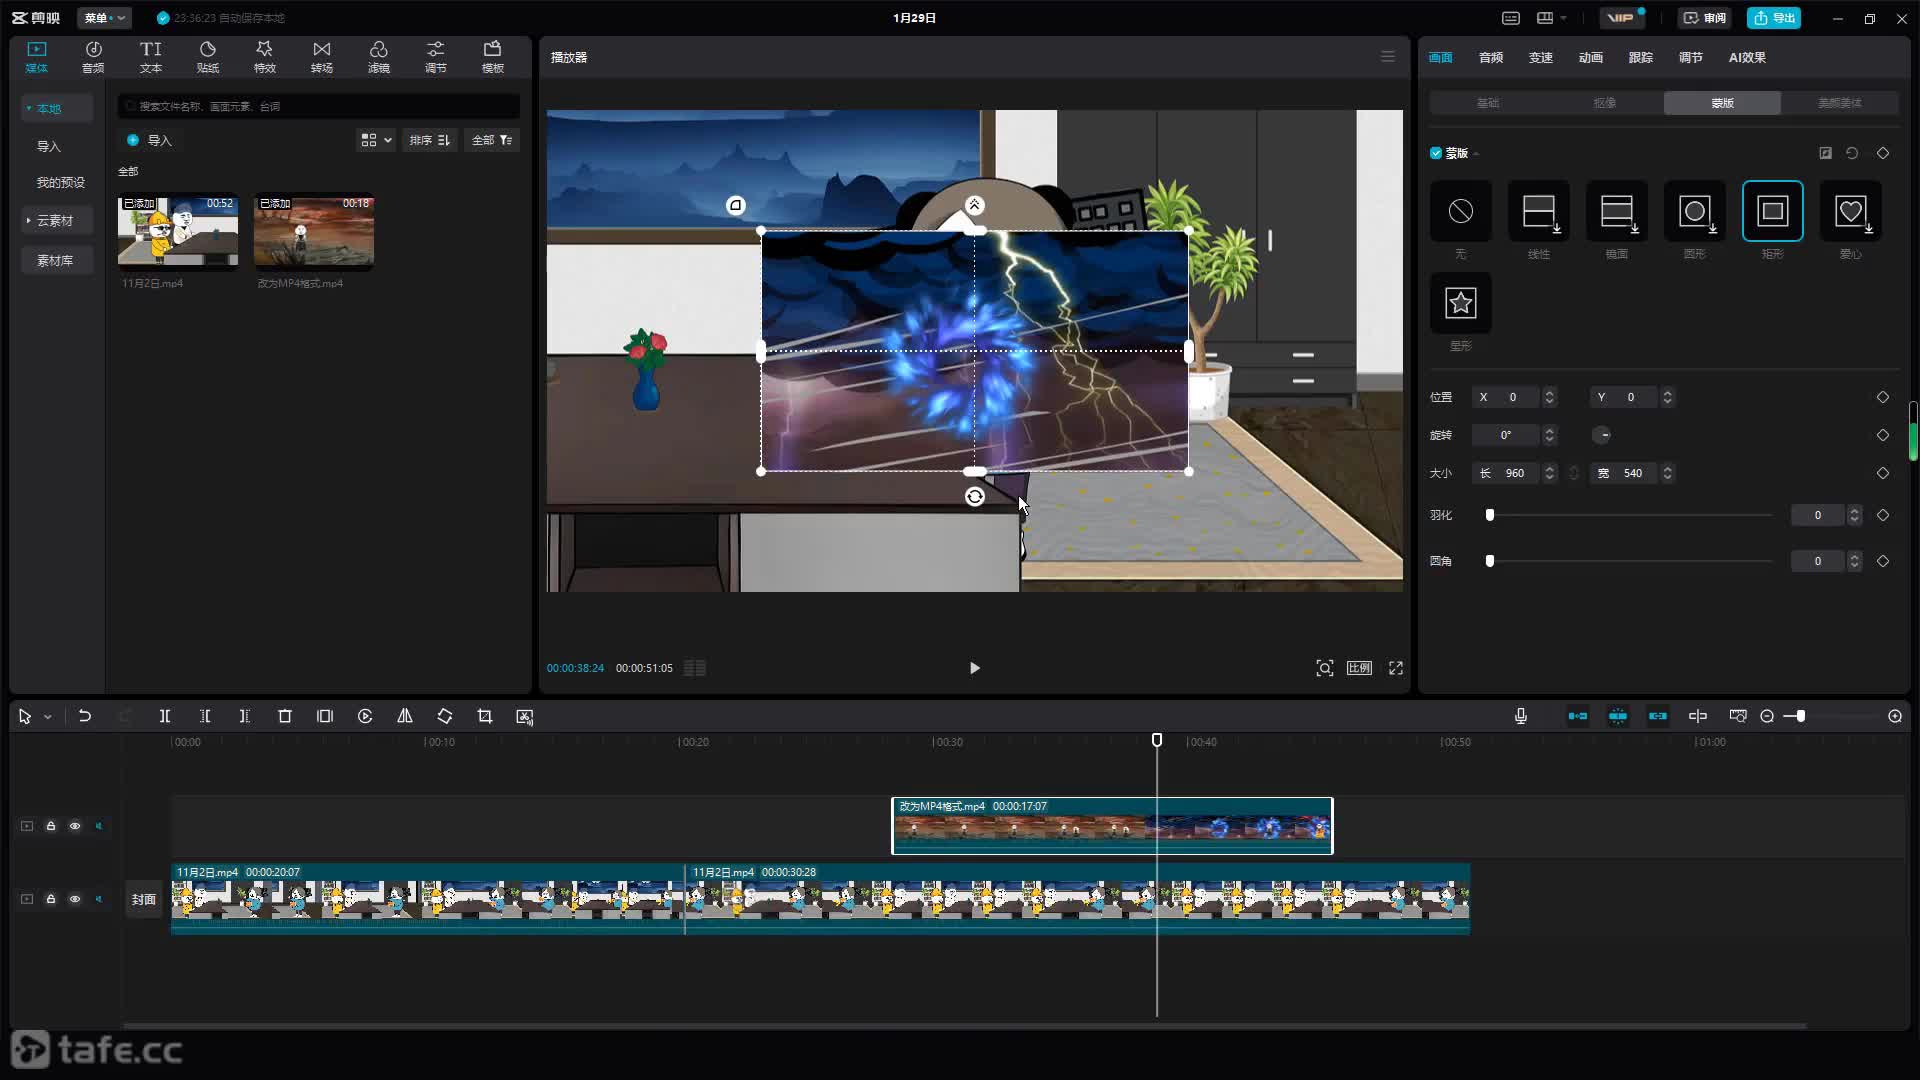The image size is (1920, 1080).
Task: Open the 转场 transitions tab
Action: click(x=321, y=57)
